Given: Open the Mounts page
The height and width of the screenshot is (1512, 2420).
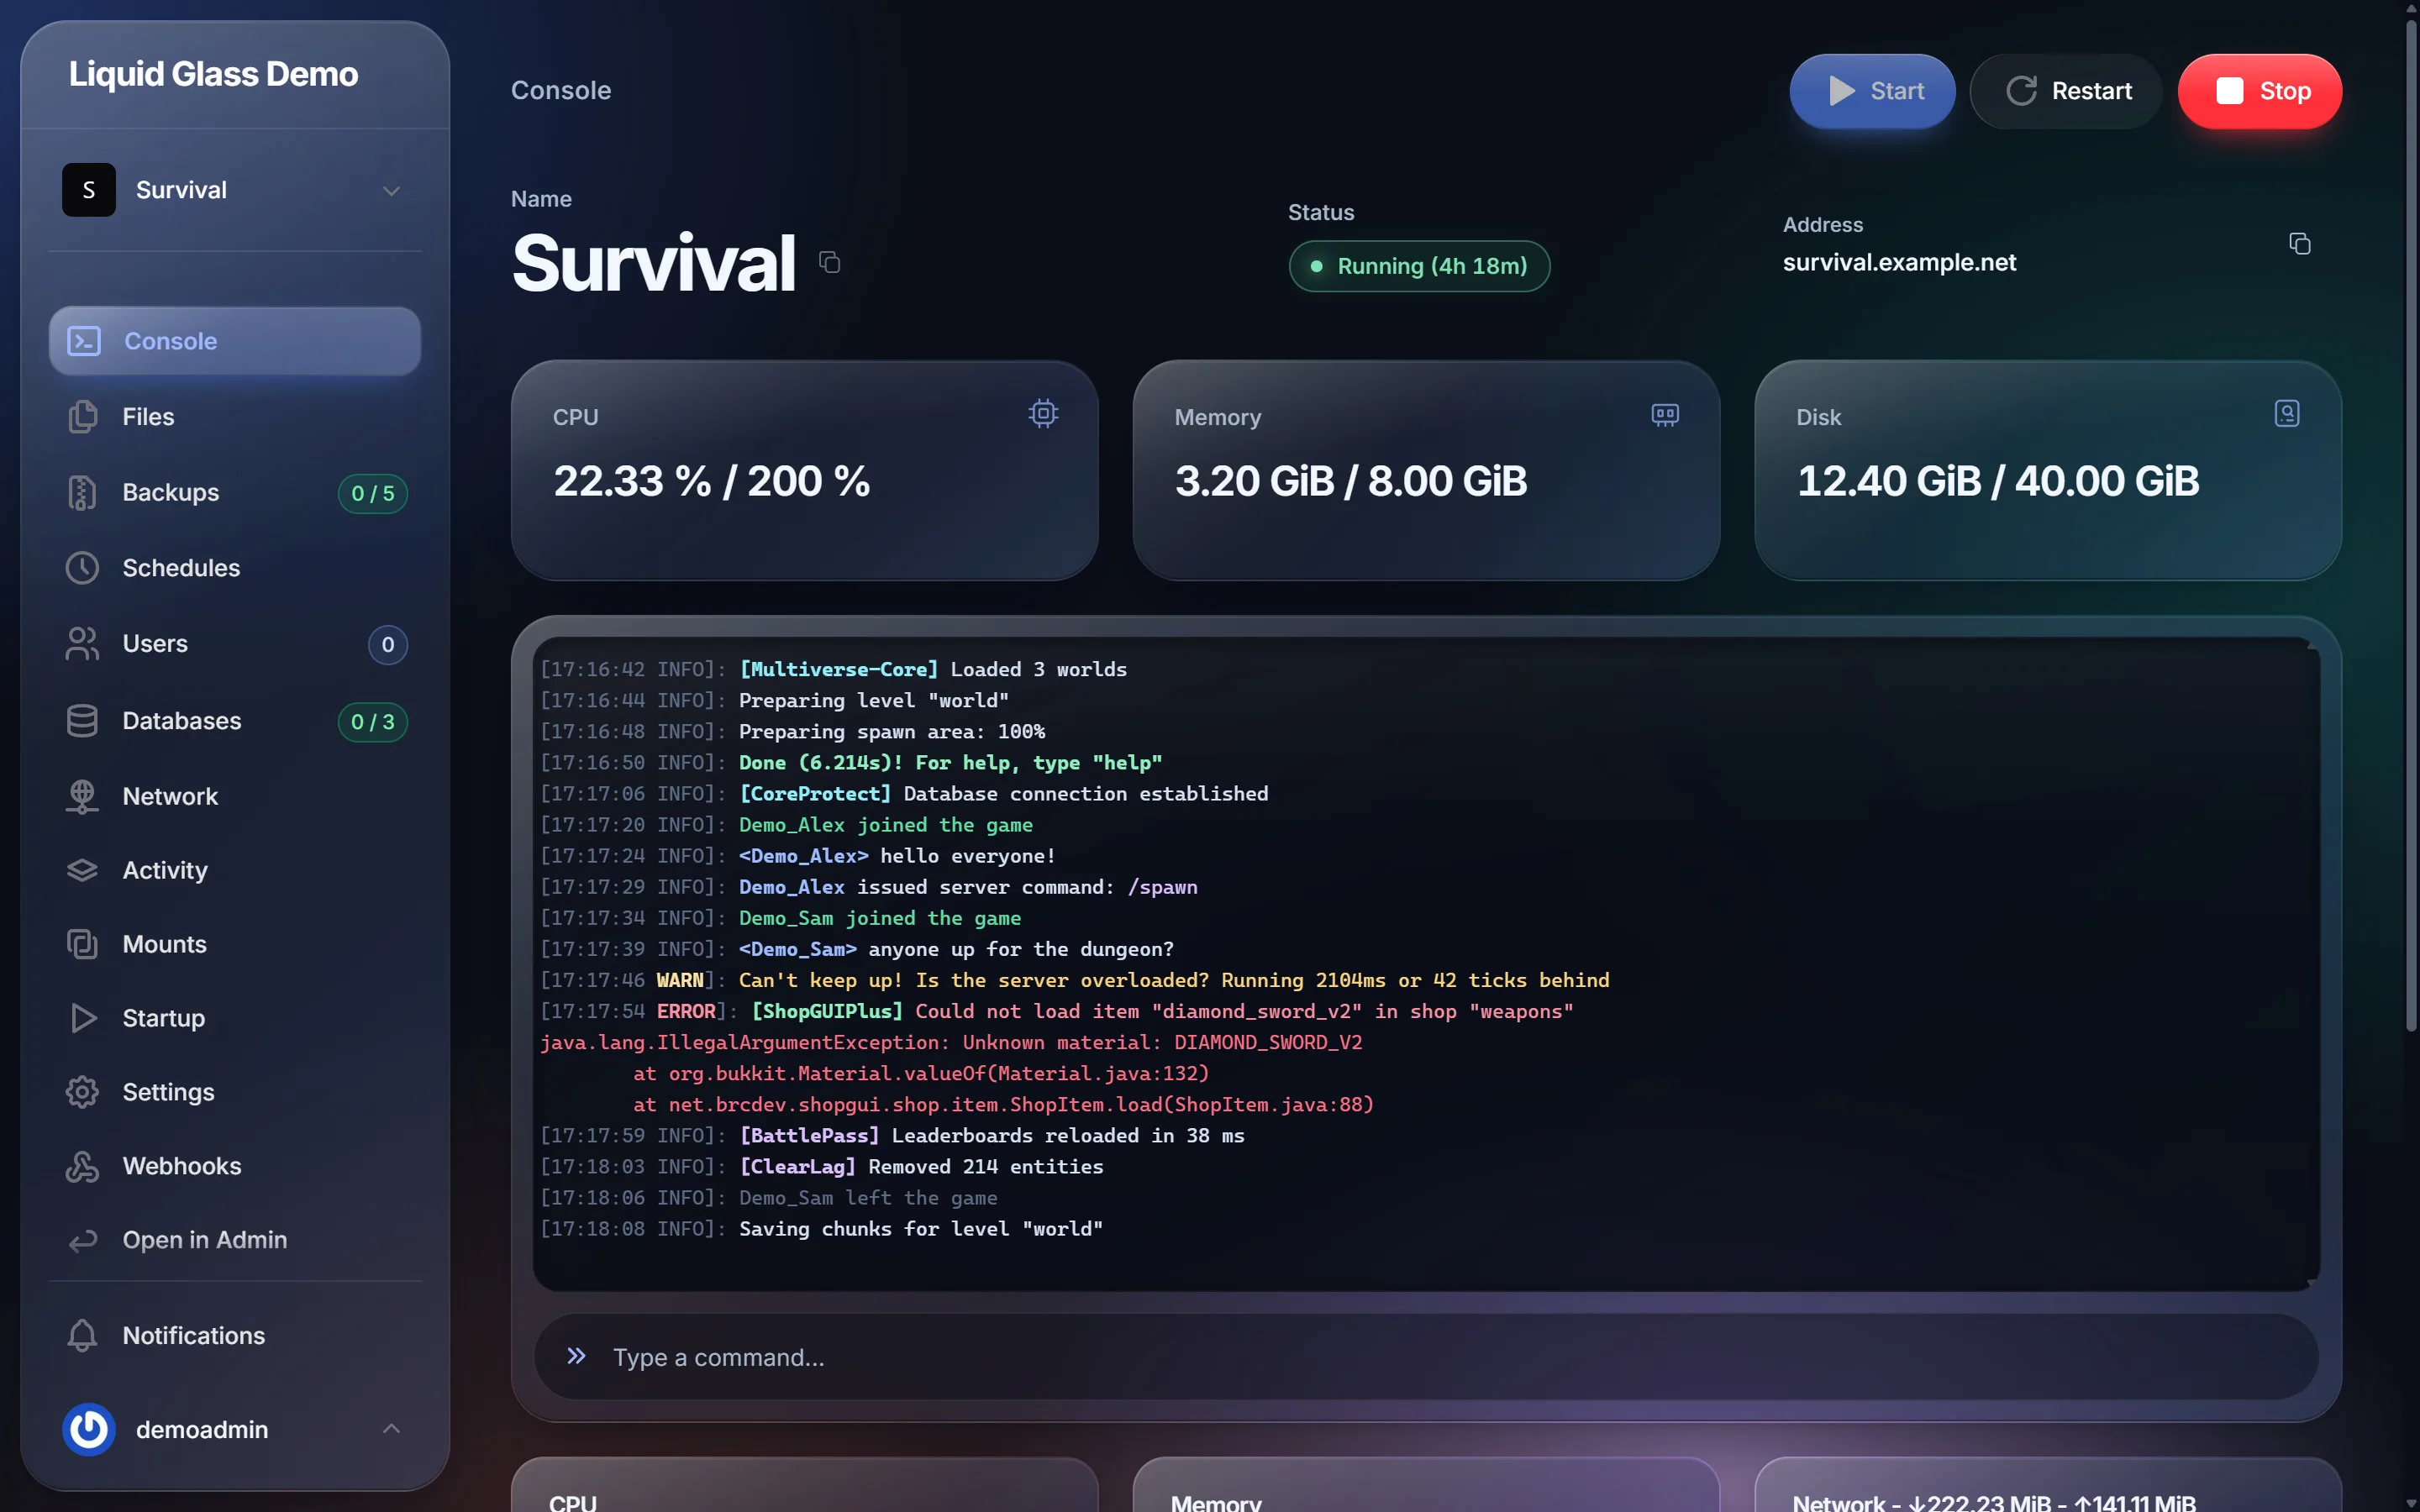Looking at the screenshot, I should point(235,944).
